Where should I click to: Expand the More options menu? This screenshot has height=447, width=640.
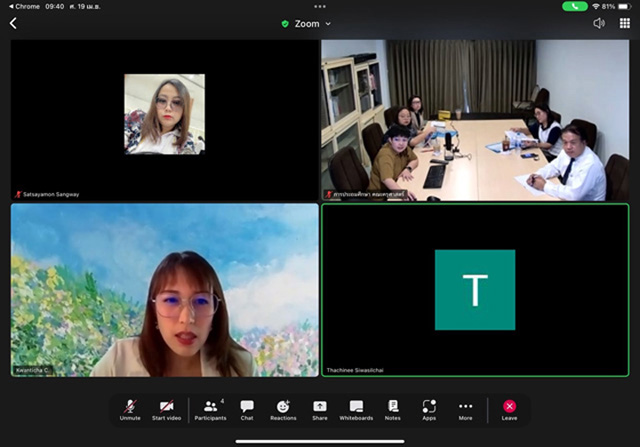[465, 408]
